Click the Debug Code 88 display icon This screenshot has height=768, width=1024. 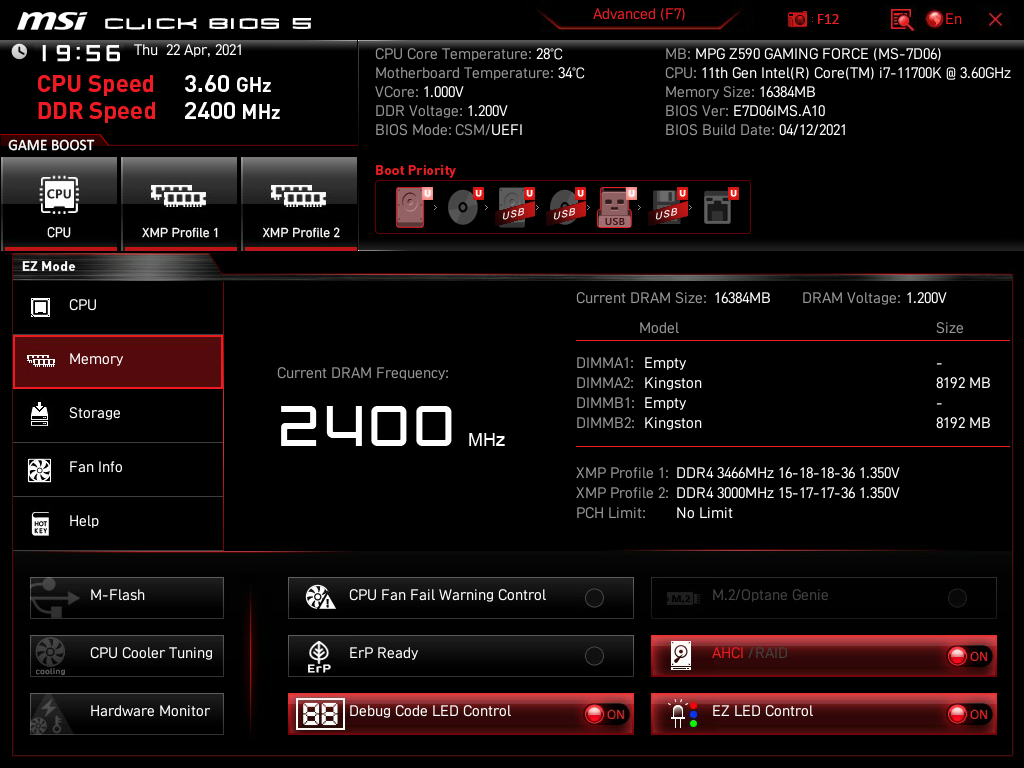coord(320,714)
